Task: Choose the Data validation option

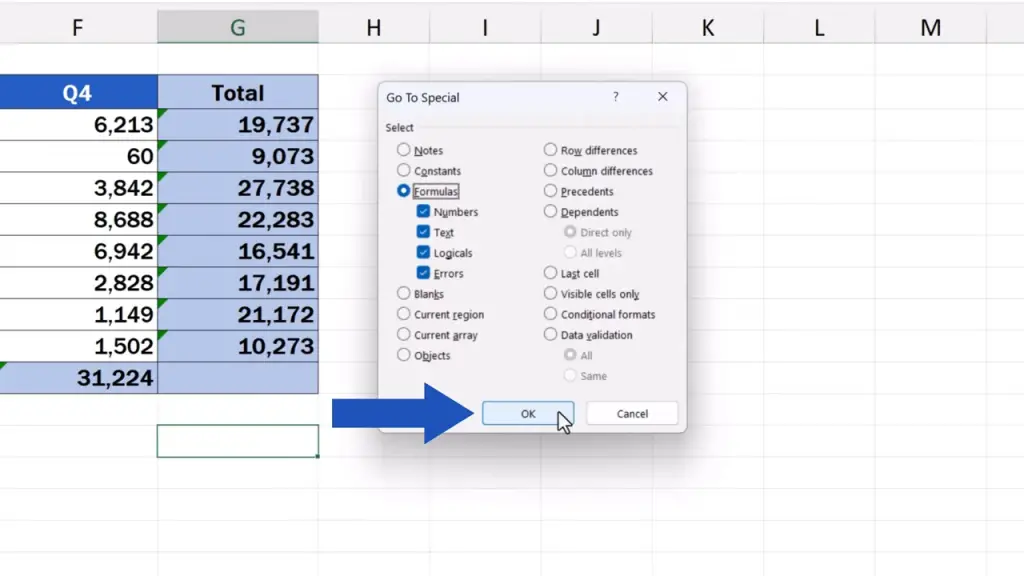Action: [x=551, y=335]
